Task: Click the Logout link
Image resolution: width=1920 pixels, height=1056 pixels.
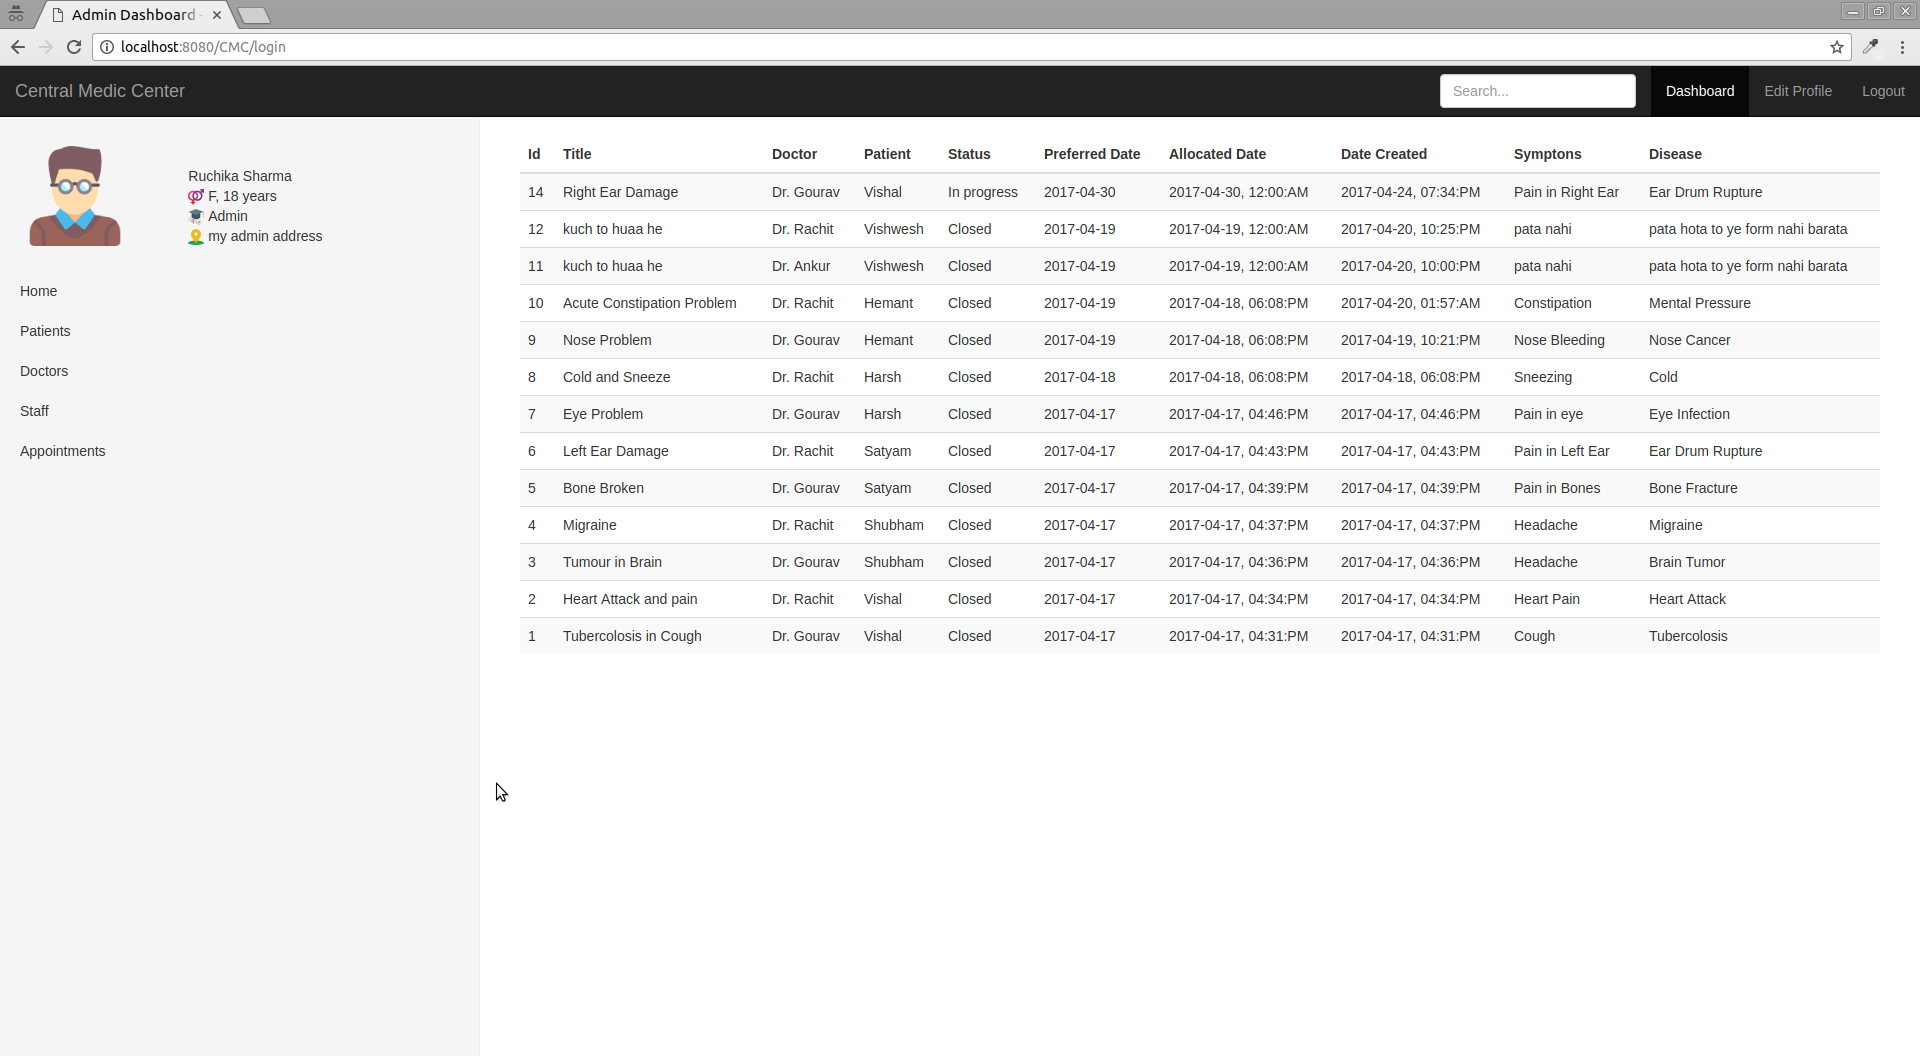Action: click(x=1882, y=91)
